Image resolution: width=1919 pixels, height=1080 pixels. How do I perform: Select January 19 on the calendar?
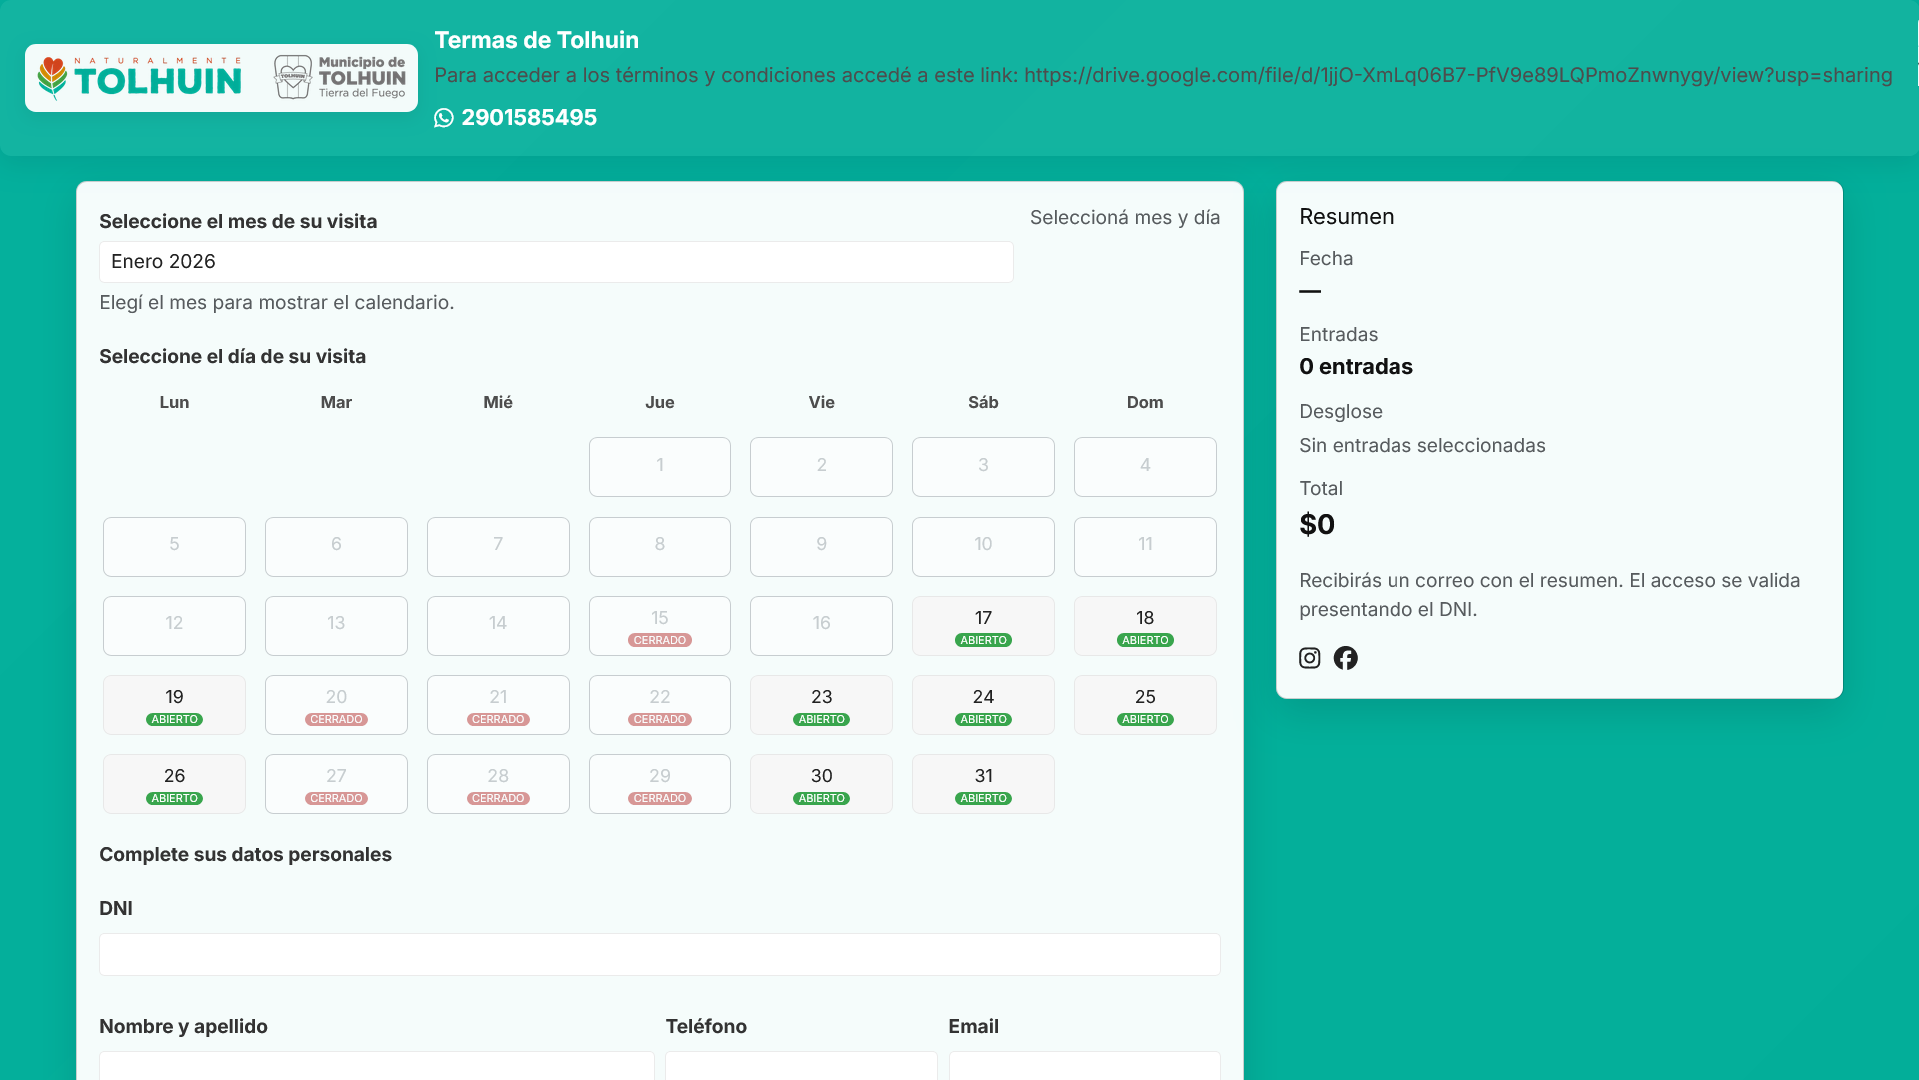(x=174, y=704)
